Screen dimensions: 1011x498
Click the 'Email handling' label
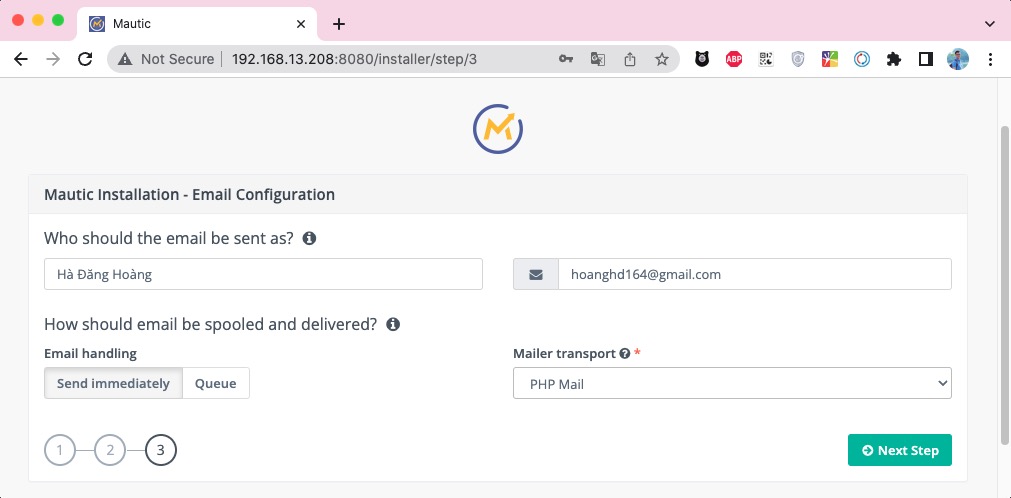point(90,354)
